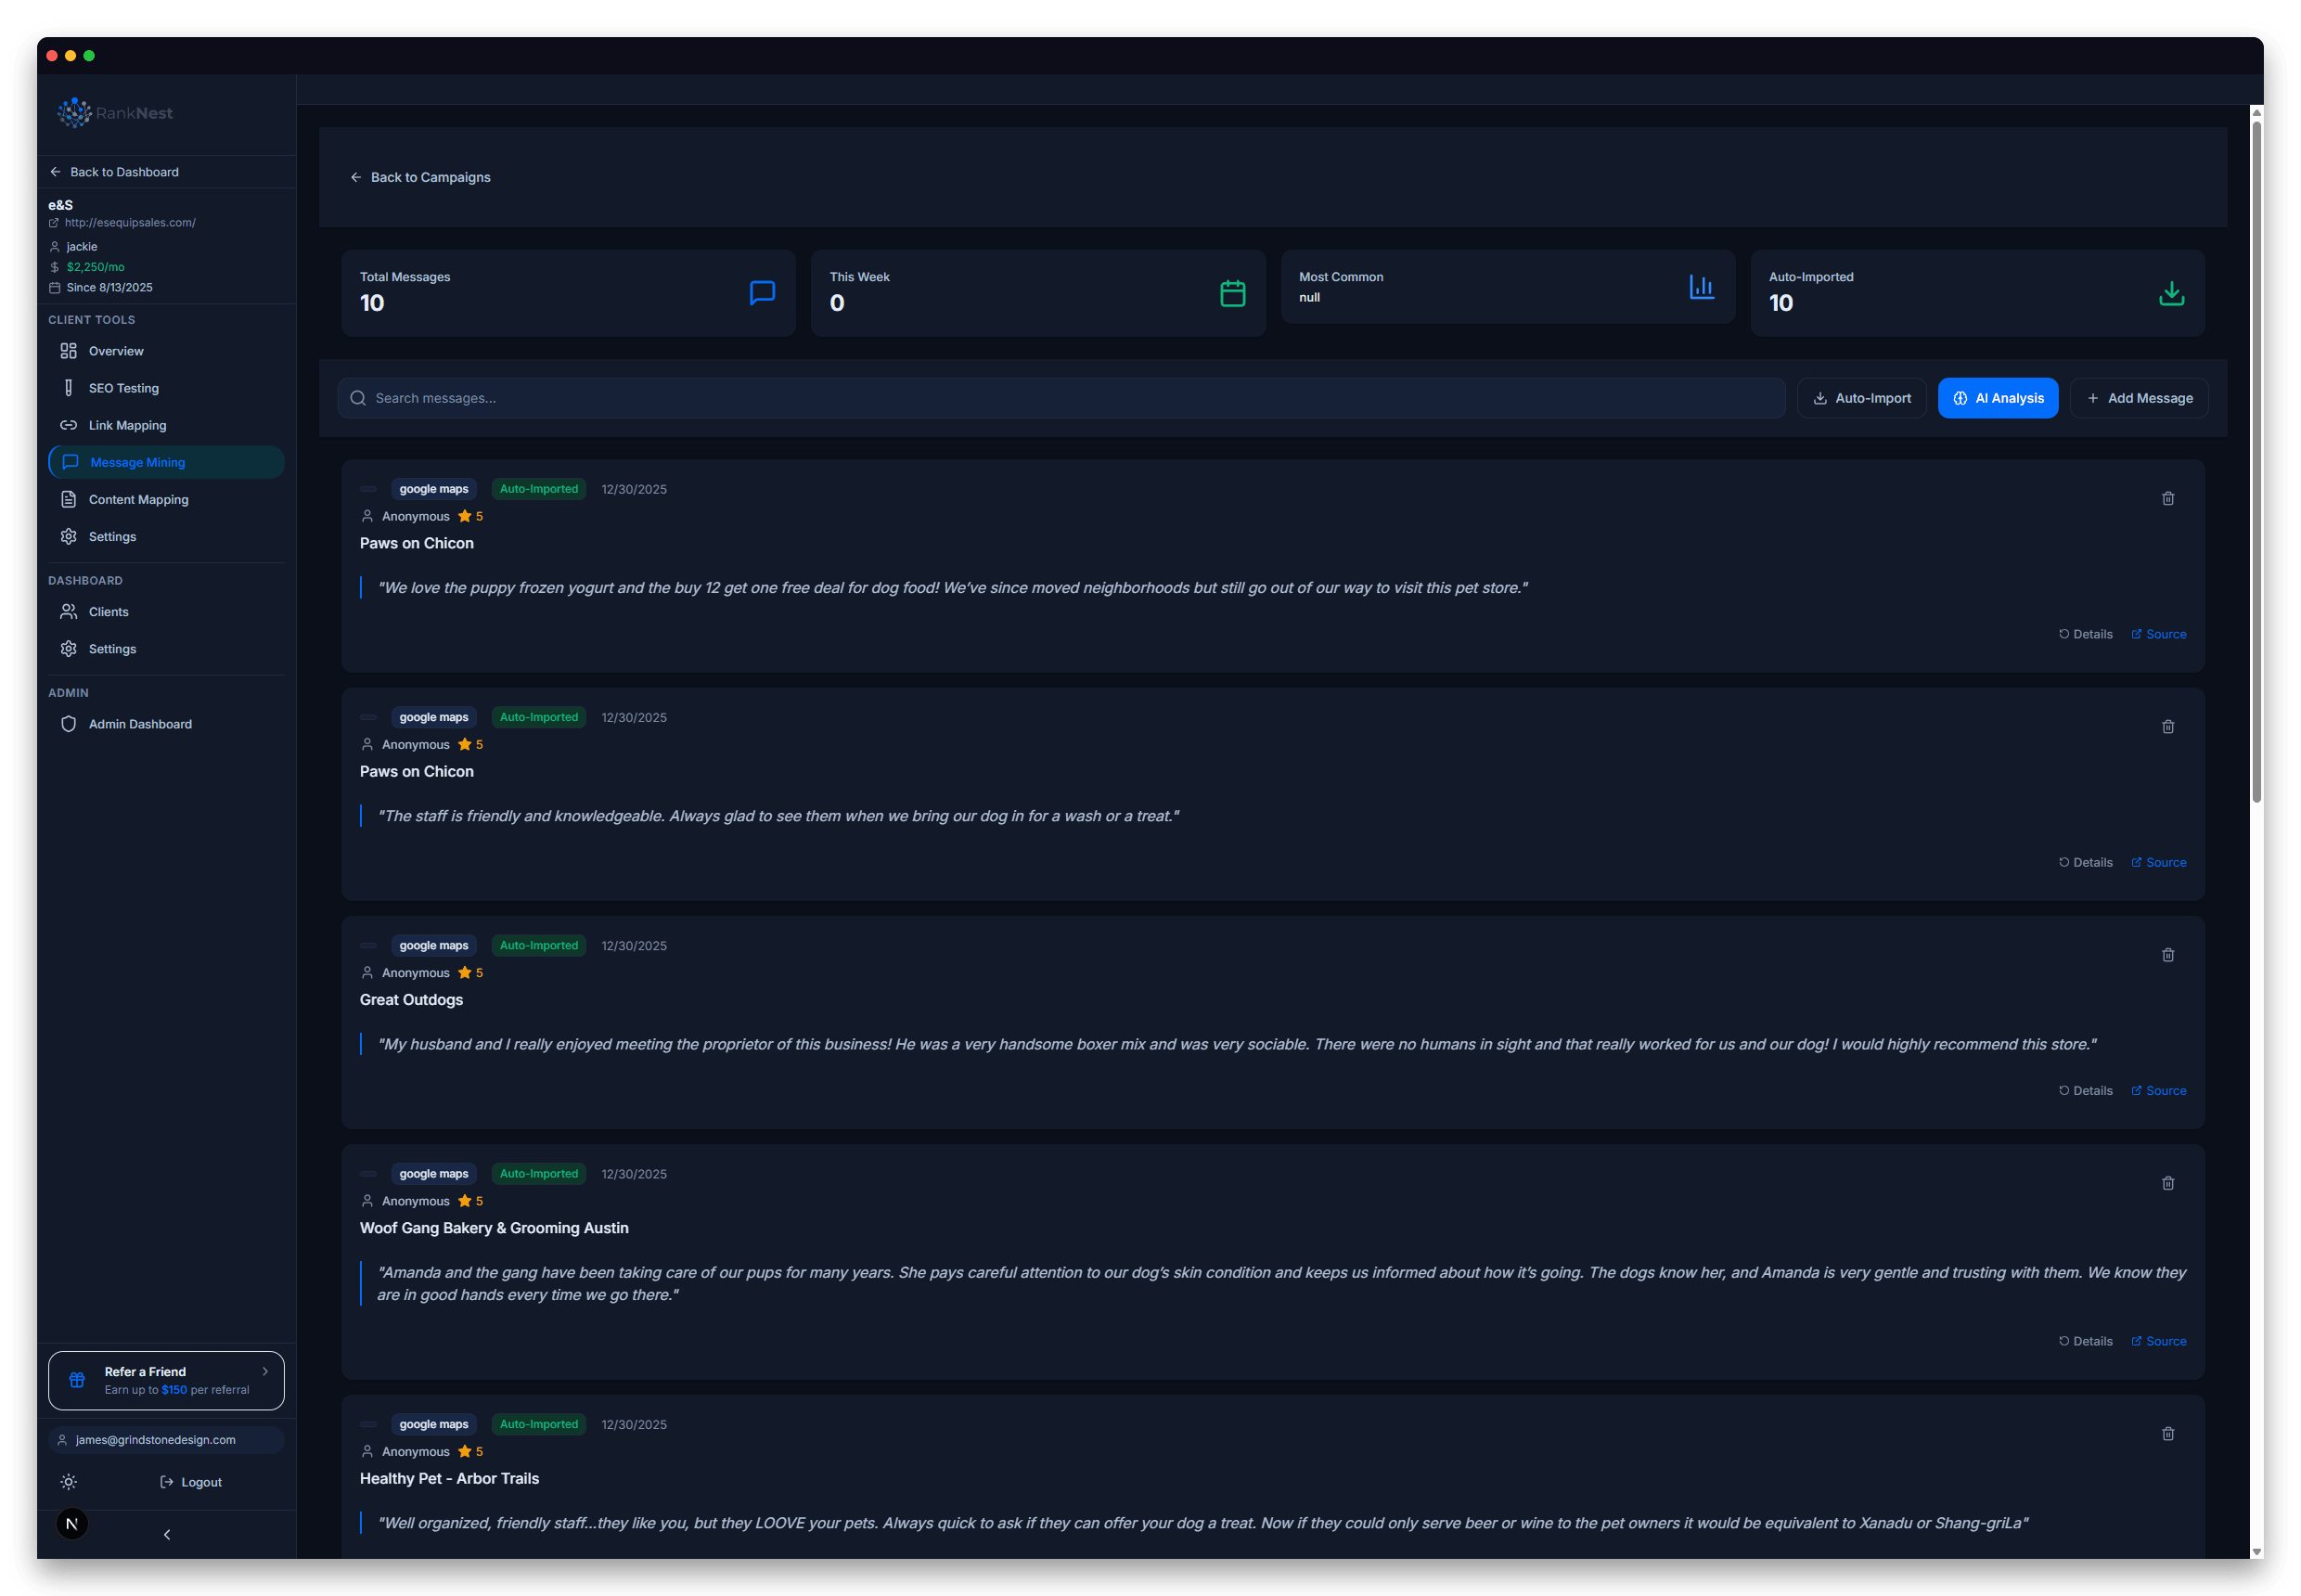The image size is (2301, 1596).
Task: Toggle the light theme sun icon
Action: point(68,1482)
